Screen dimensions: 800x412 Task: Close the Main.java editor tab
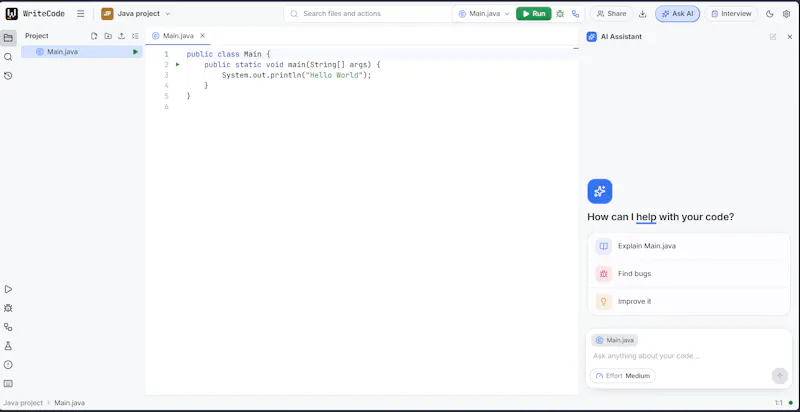(203, 36)
